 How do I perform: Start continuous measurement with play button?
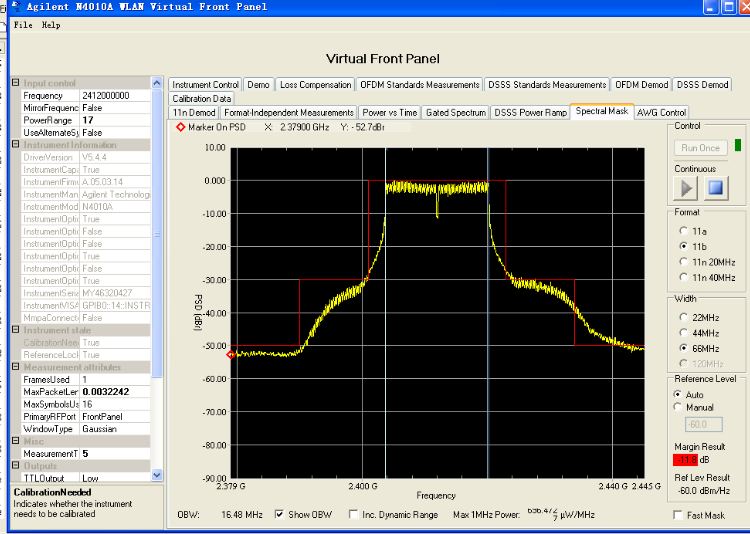pyautogui.click(x=685, y=188)
